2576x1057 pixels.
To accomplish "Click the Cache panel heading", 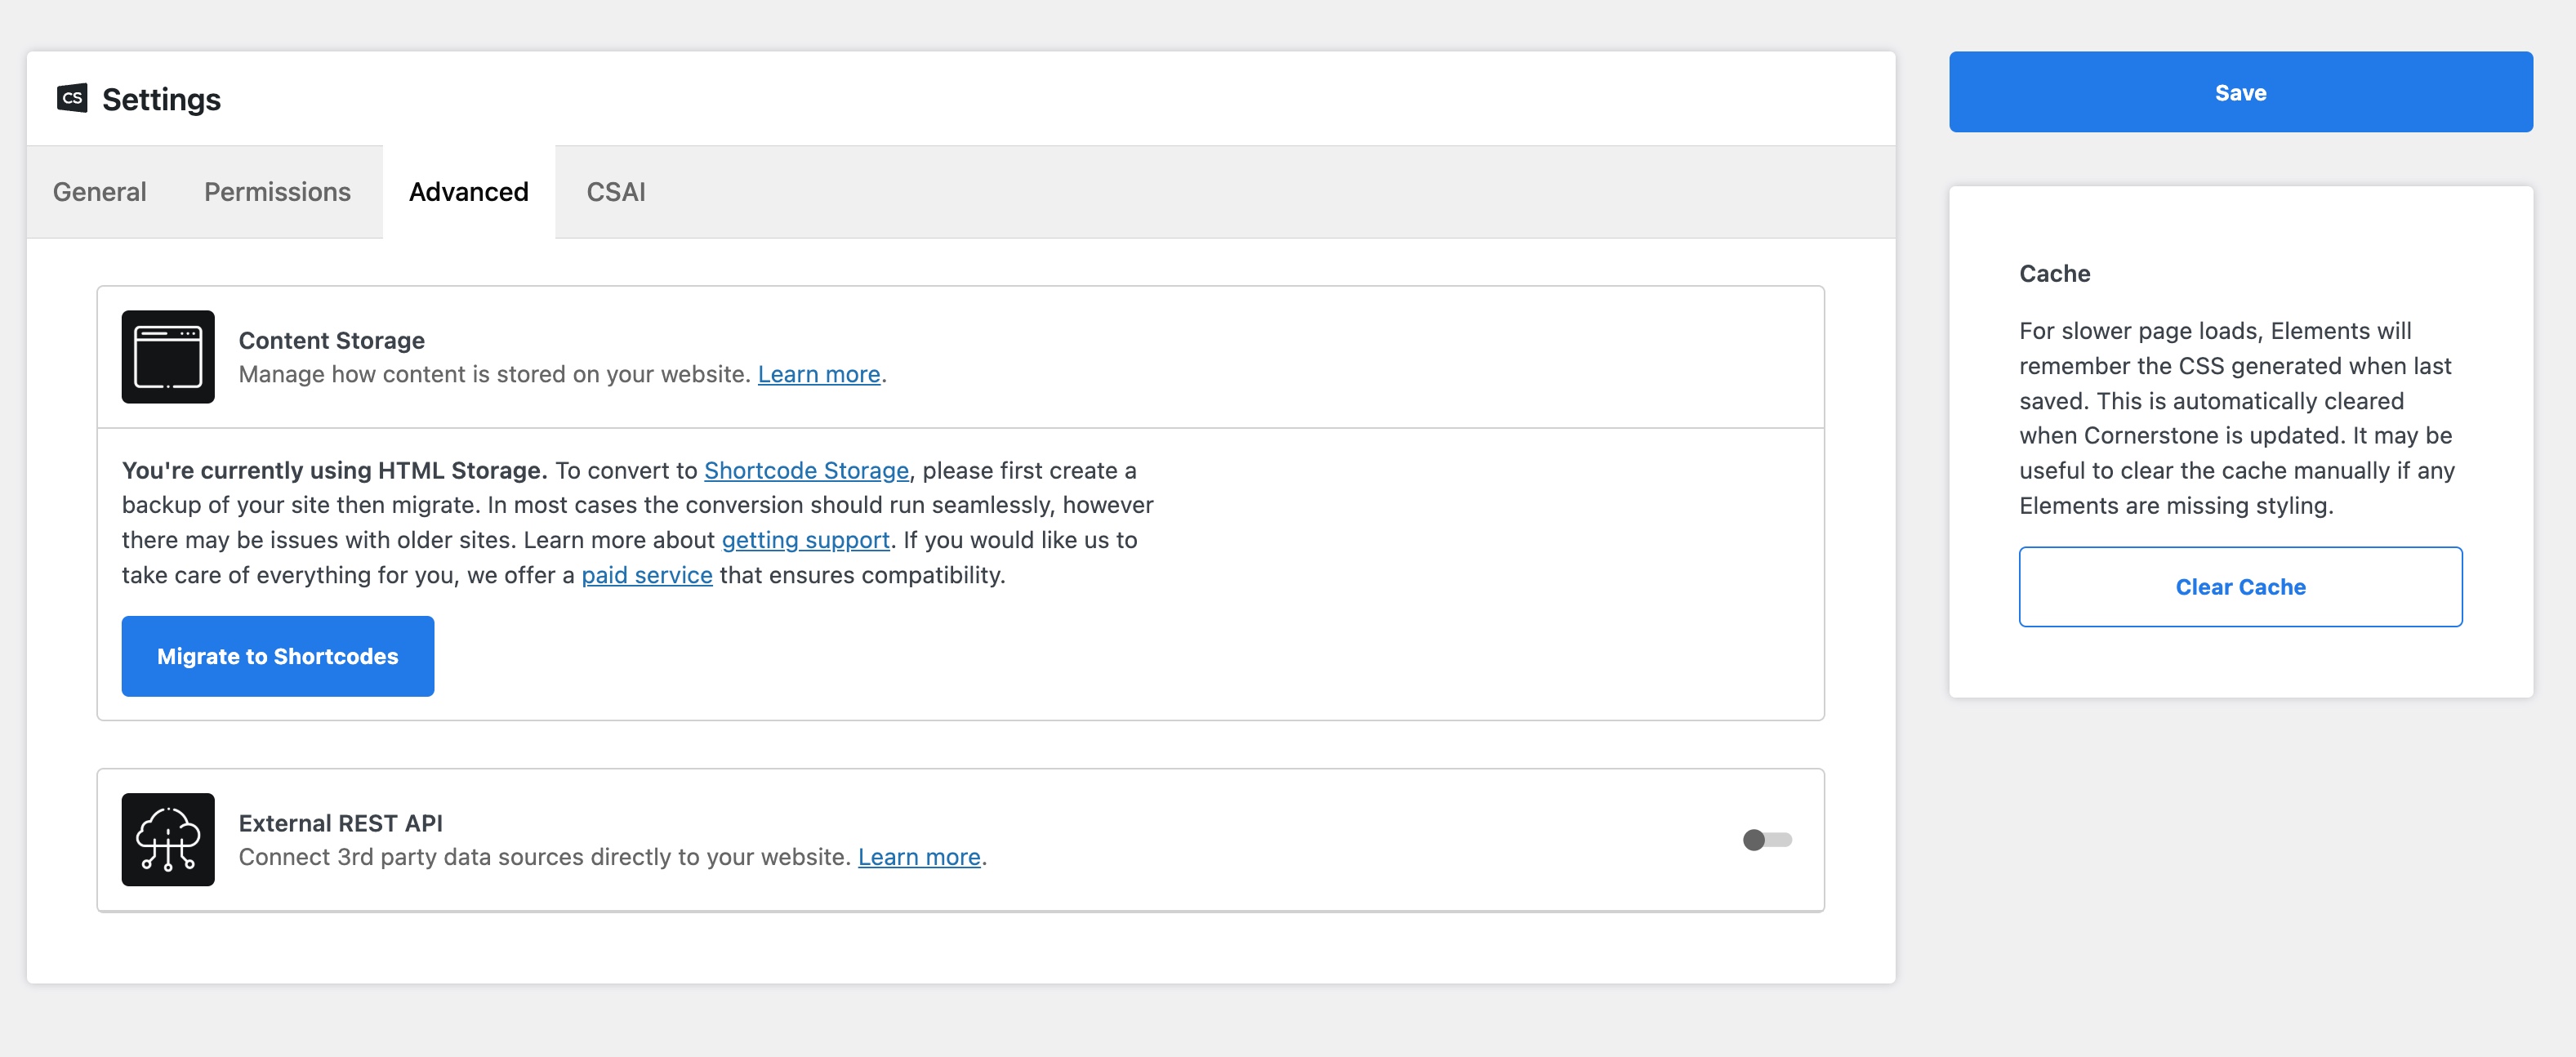I will pyautogui.click(x=2054, y=274).
